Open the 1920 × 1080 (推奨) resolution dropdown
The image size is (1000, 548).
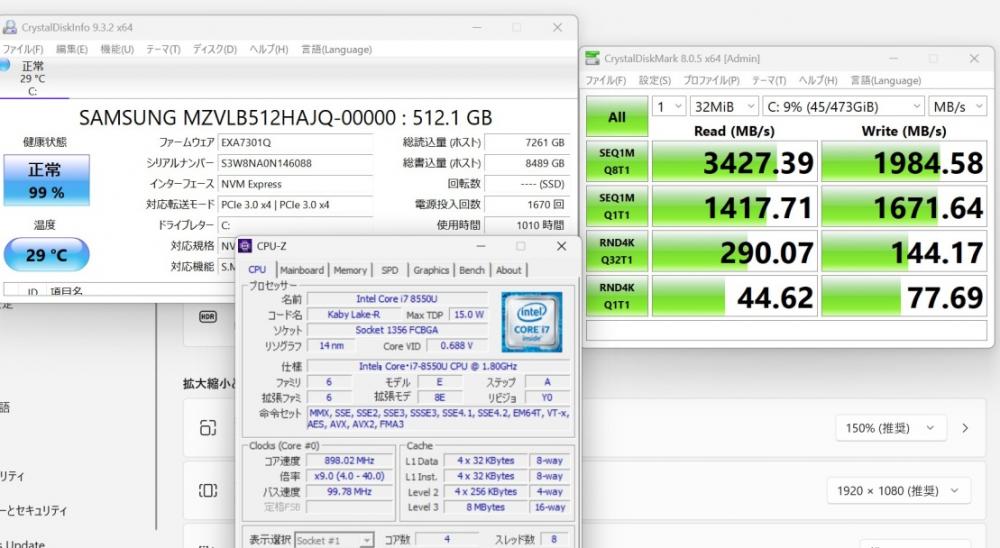pyautogui.click(x=899, y=491)
